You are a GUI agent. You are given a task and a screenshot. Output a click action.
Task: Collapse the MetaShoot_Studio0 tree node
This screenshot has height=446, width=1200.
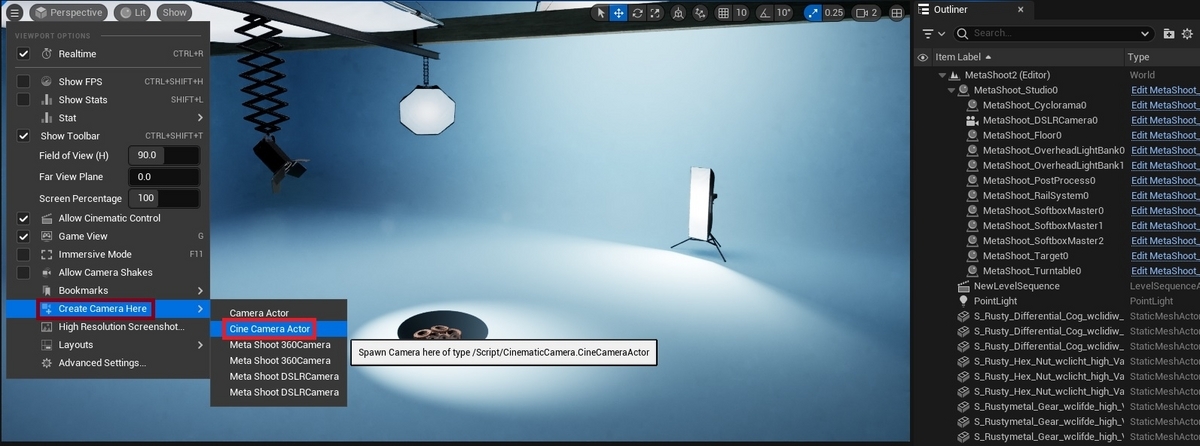pyautogui.click(x=950, y=90)
